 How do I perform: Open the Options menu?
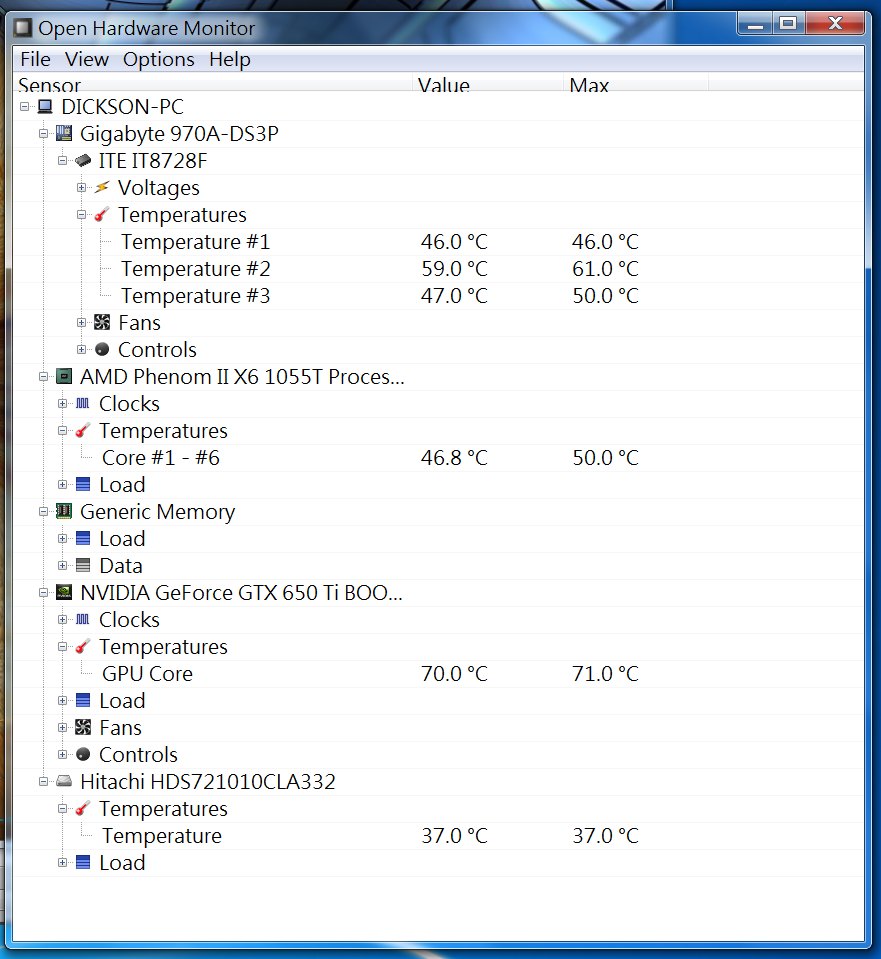tap(158, 59)
